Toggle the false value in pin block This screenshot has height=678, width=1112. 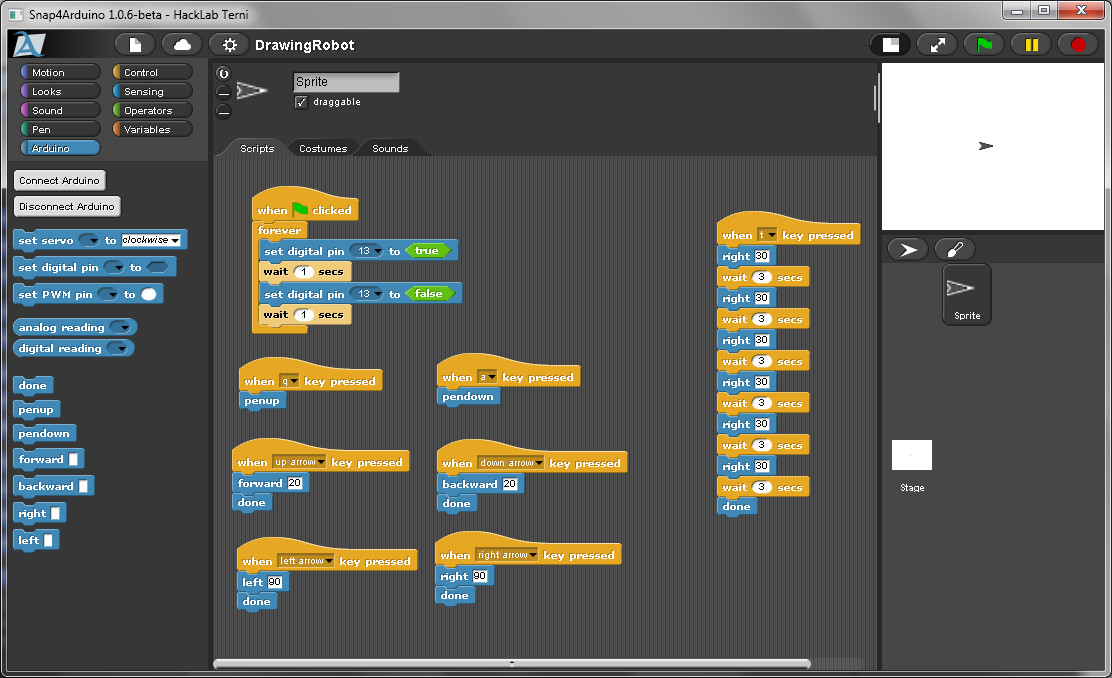click(428, 294)
